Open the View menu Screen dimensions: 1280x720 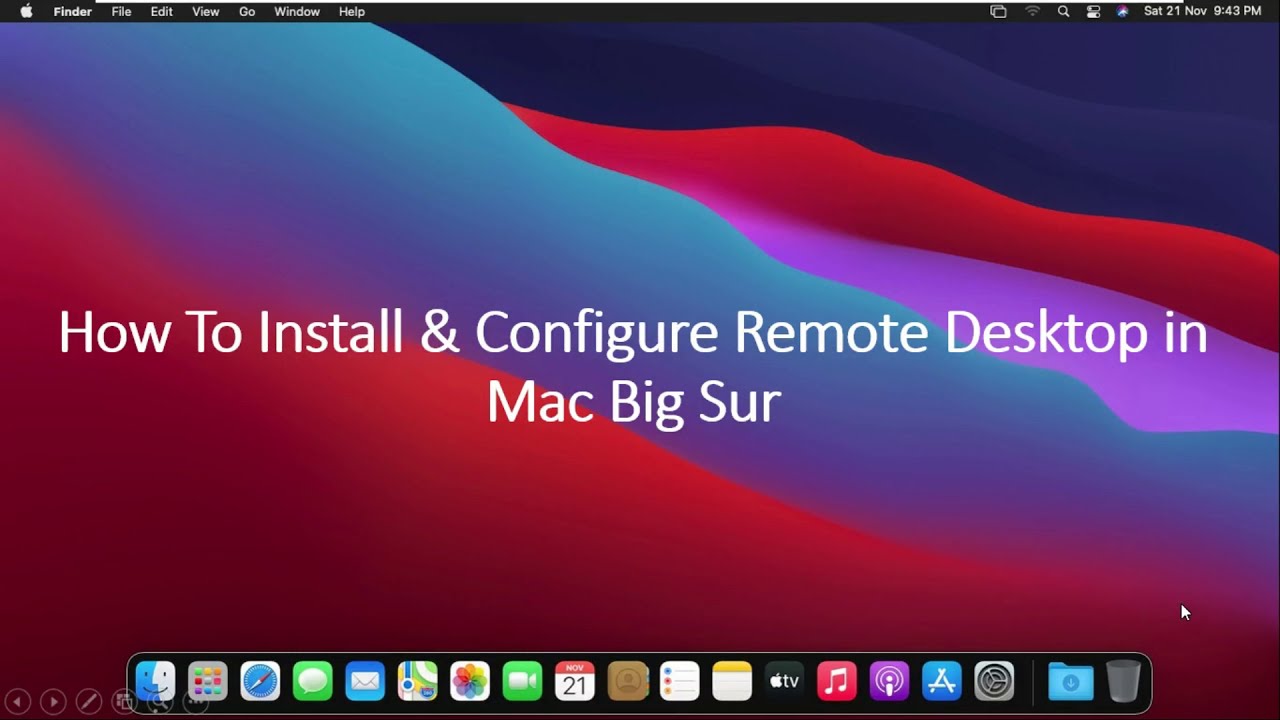click(206, 11)
